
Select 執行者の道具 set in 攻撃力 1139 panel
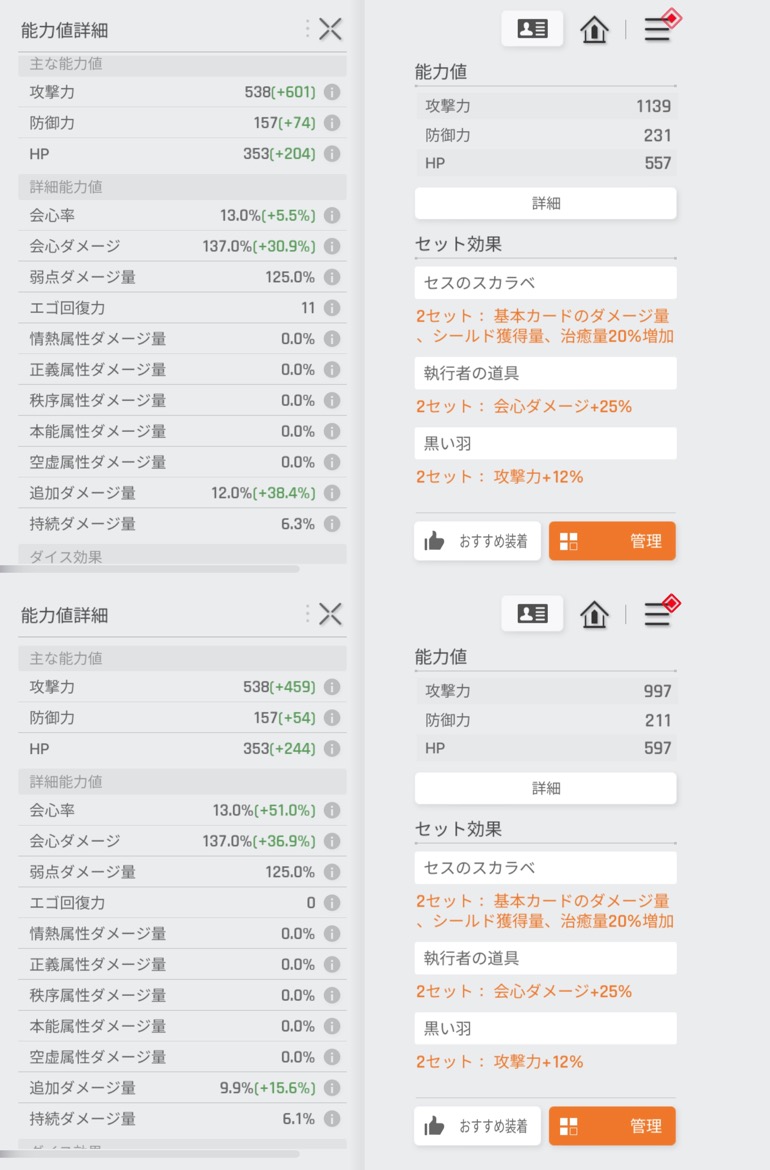point(546,373)
